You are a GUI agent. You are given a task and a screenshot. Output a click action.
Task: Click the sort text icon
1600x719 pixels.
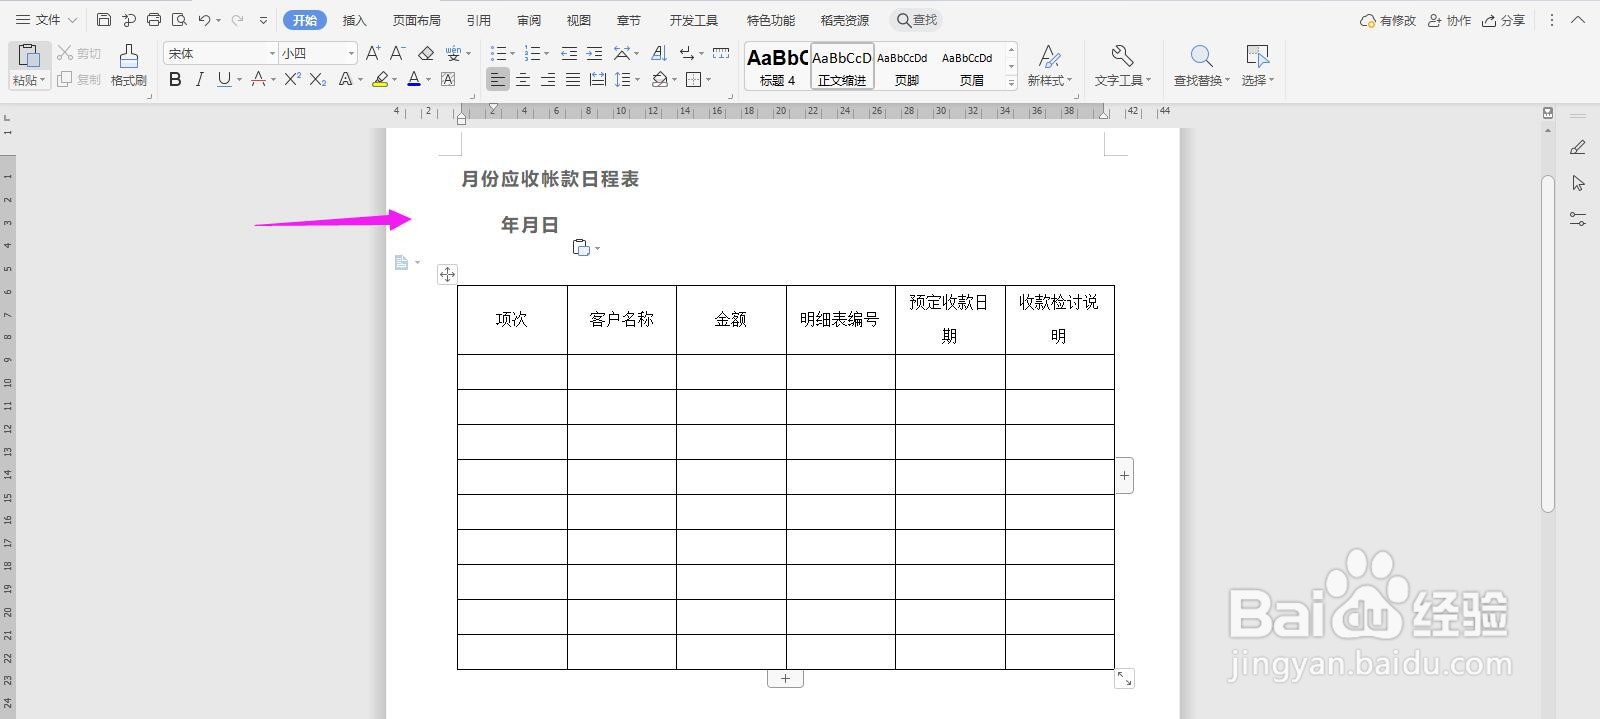(659, 53)
